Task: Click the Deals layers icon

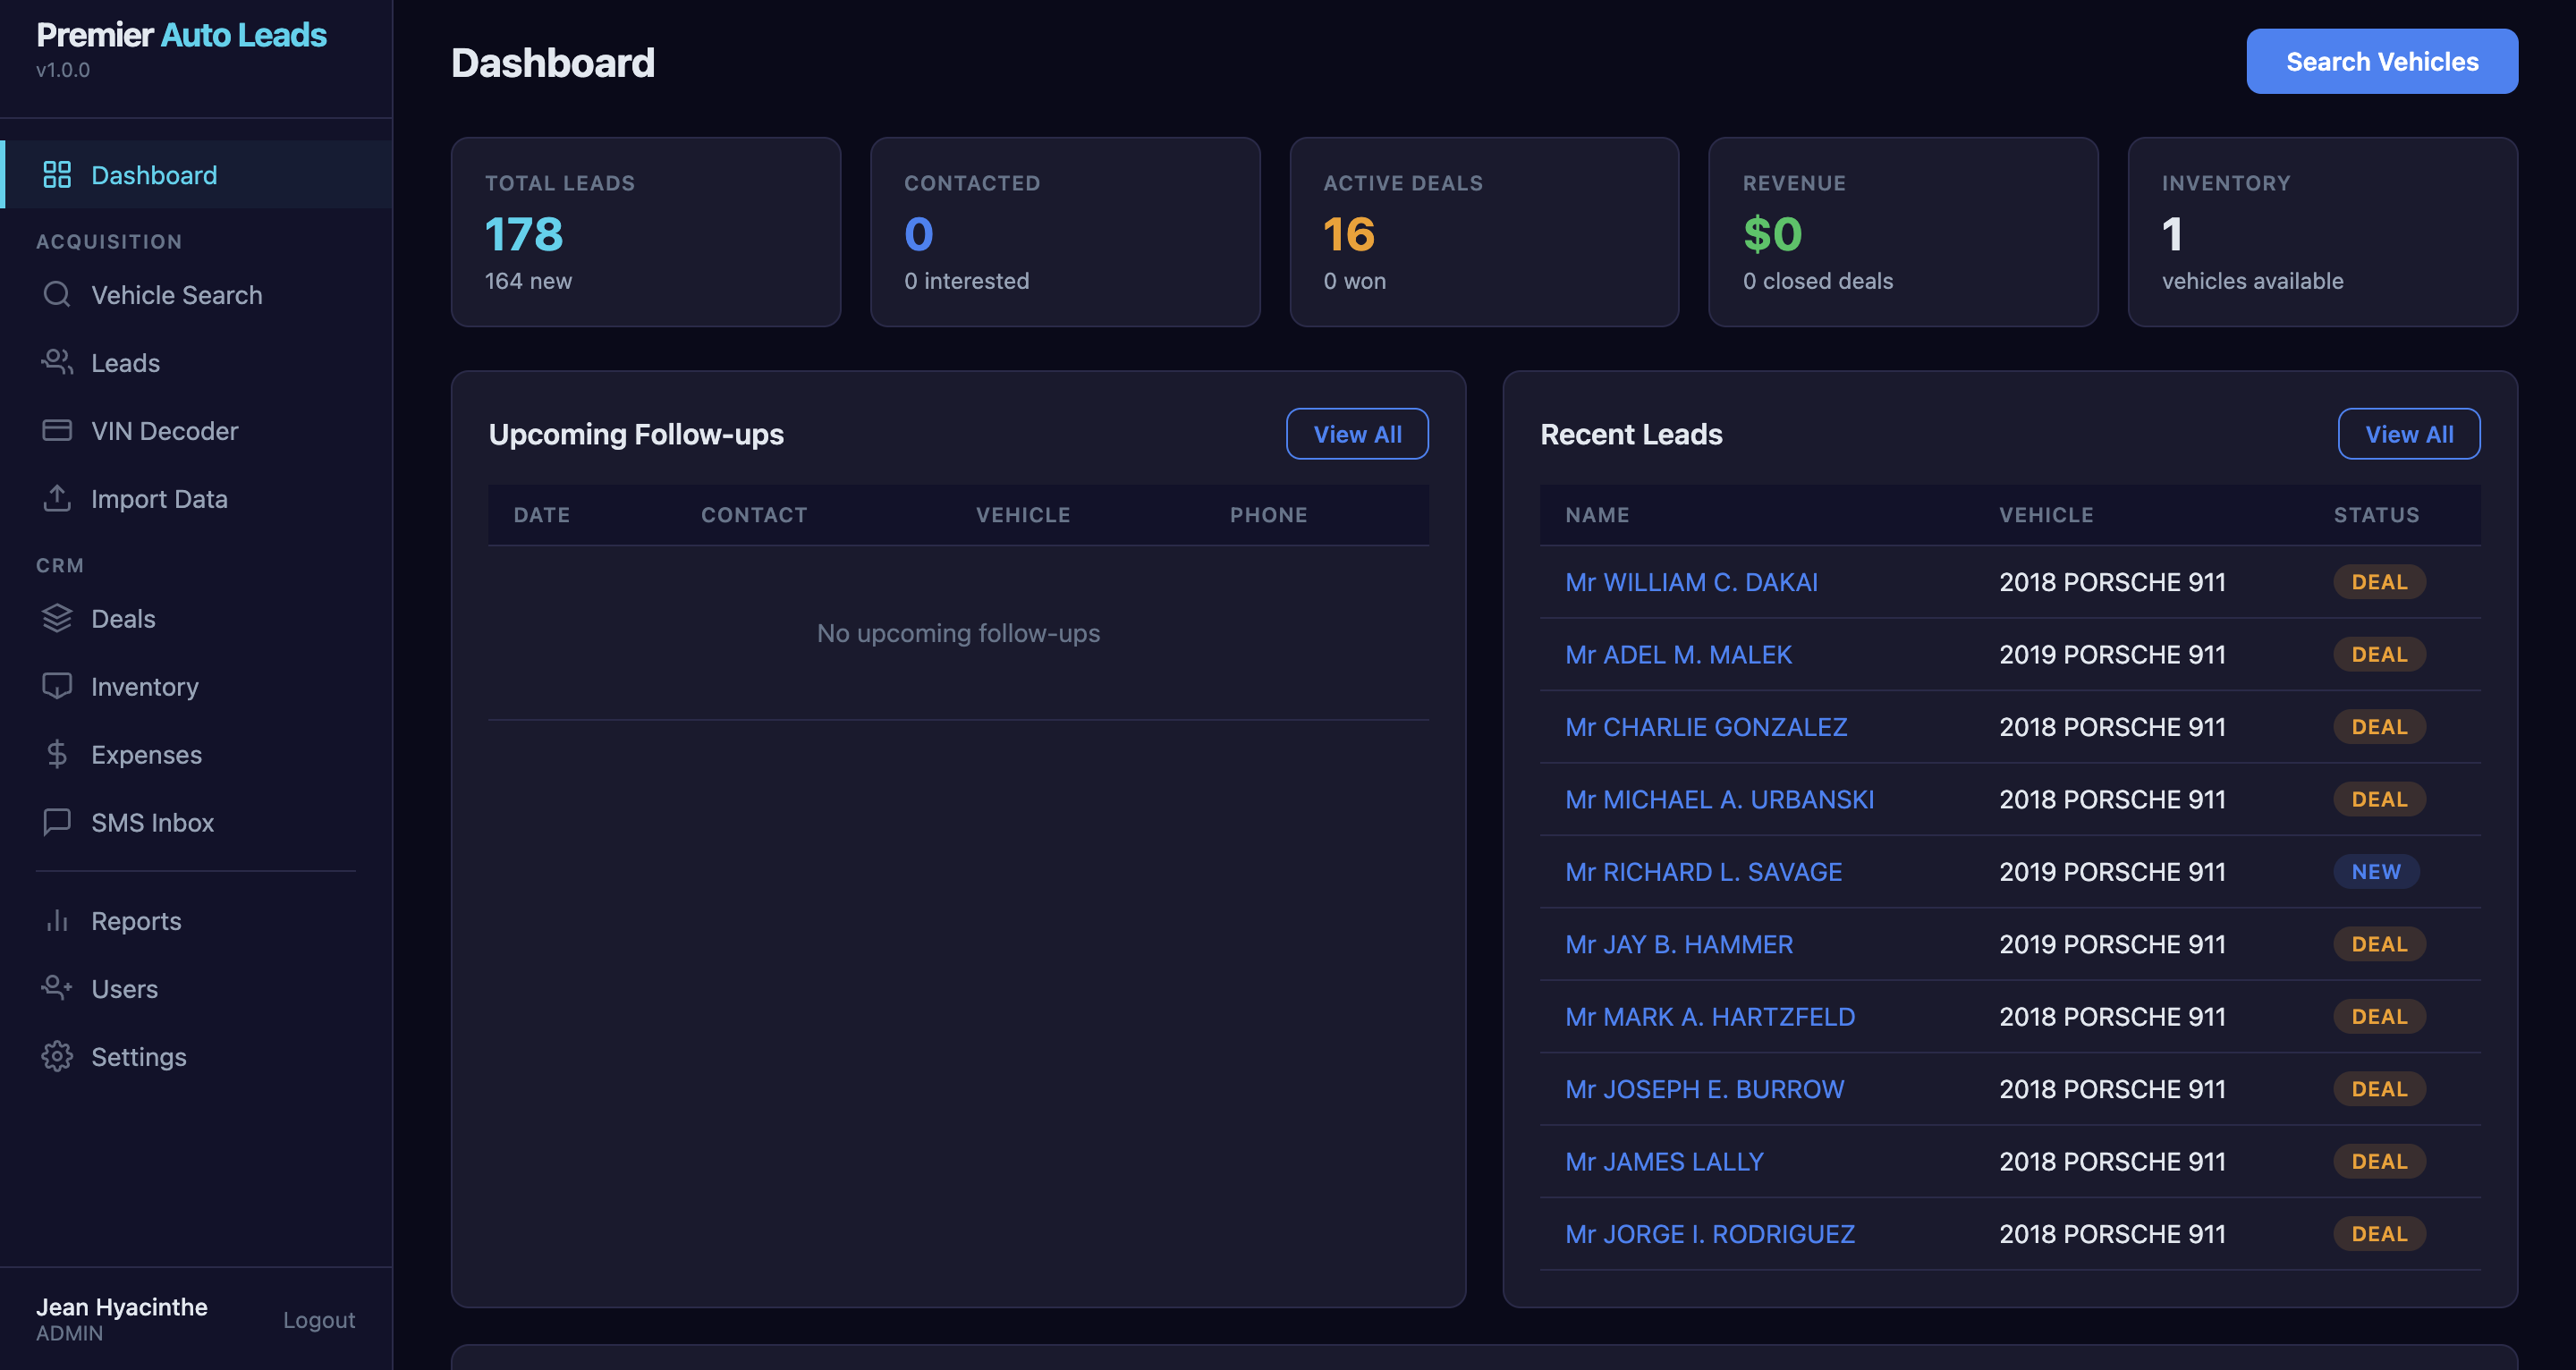Action: coord(57,618)
